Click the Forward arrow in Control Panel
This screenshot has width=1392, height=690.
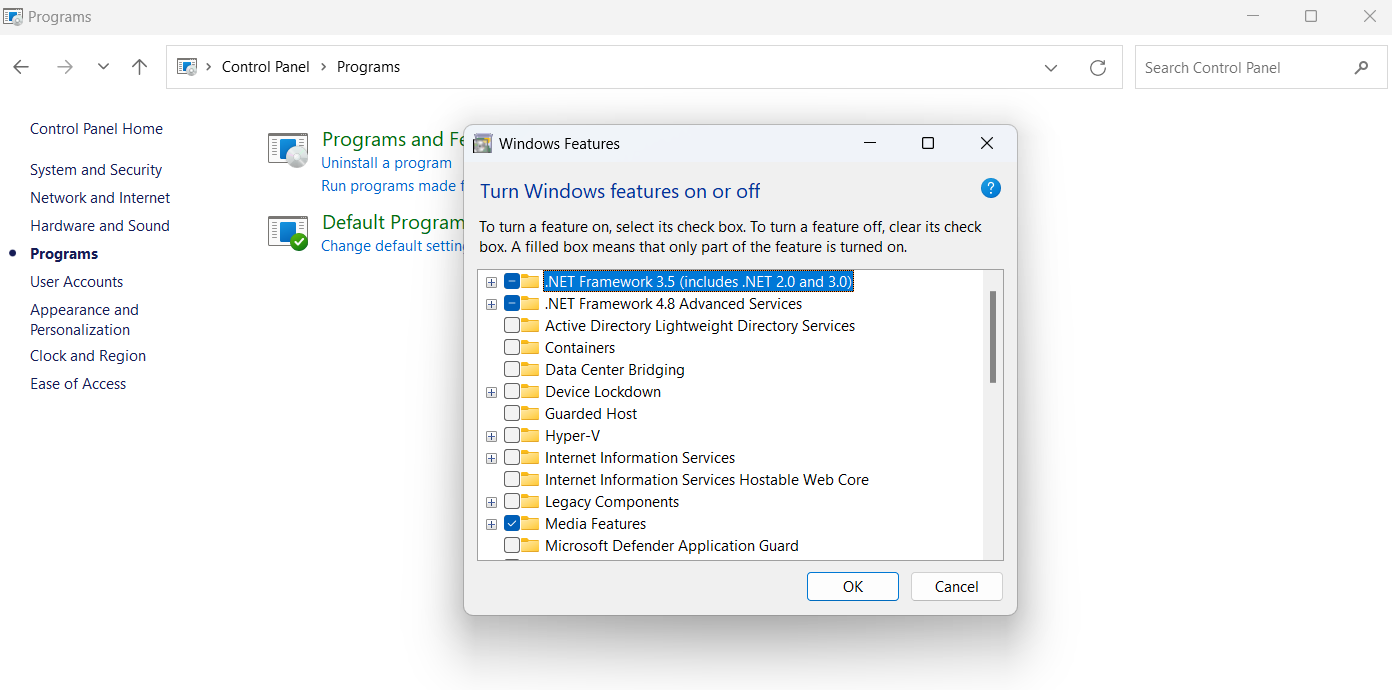click(65, 67)
